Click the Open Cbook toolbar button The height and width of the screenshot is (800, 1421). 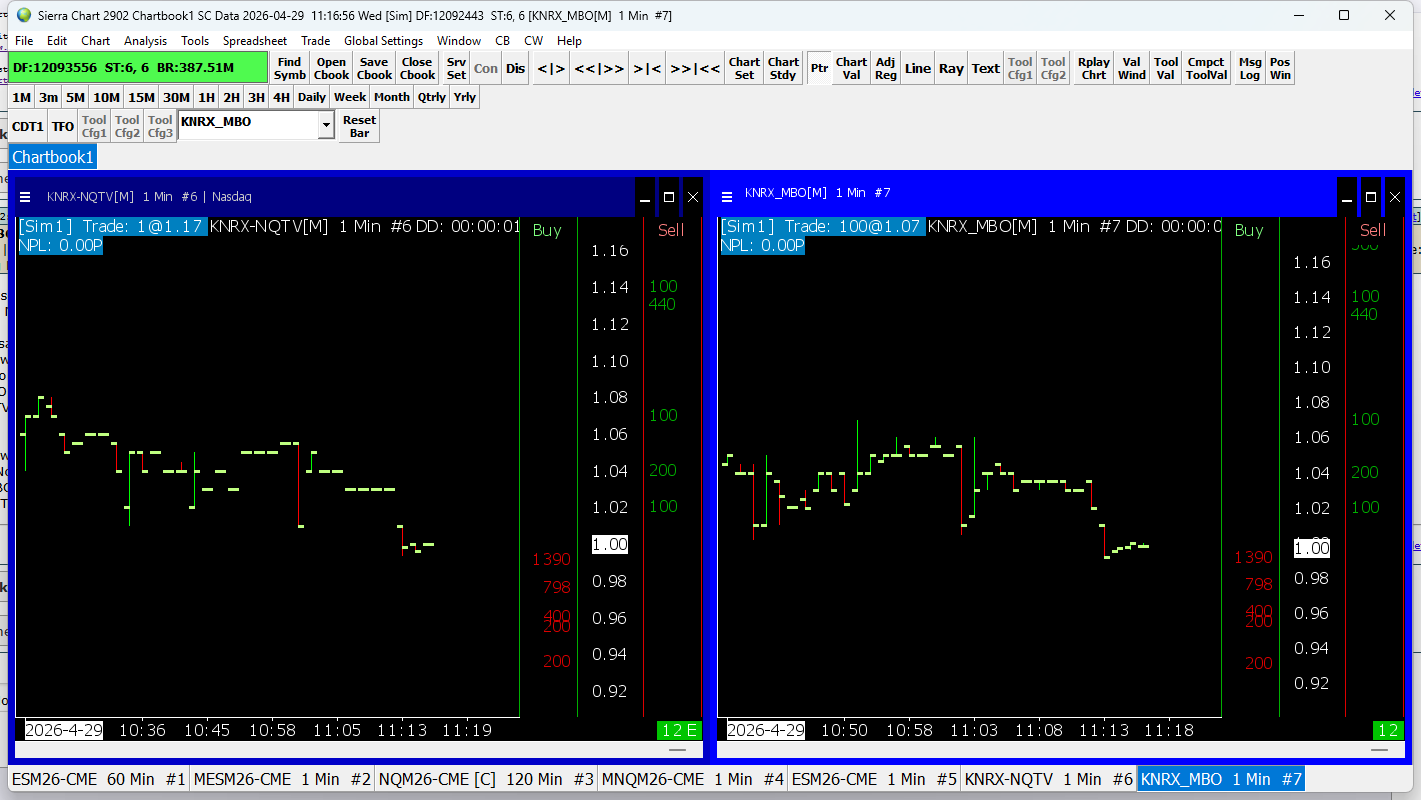[331, 68]
